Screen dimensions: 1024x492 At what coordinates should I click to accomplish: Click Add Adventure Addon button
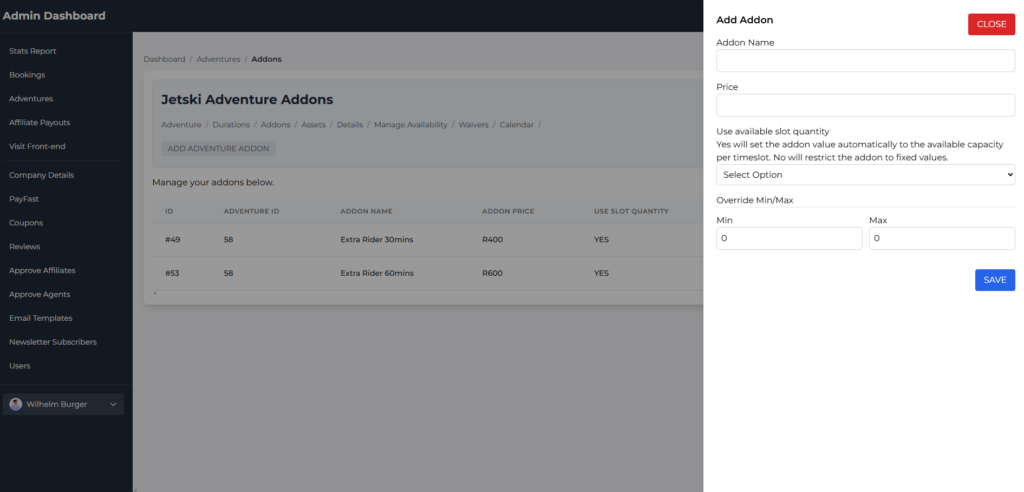[x=218, y=148]
